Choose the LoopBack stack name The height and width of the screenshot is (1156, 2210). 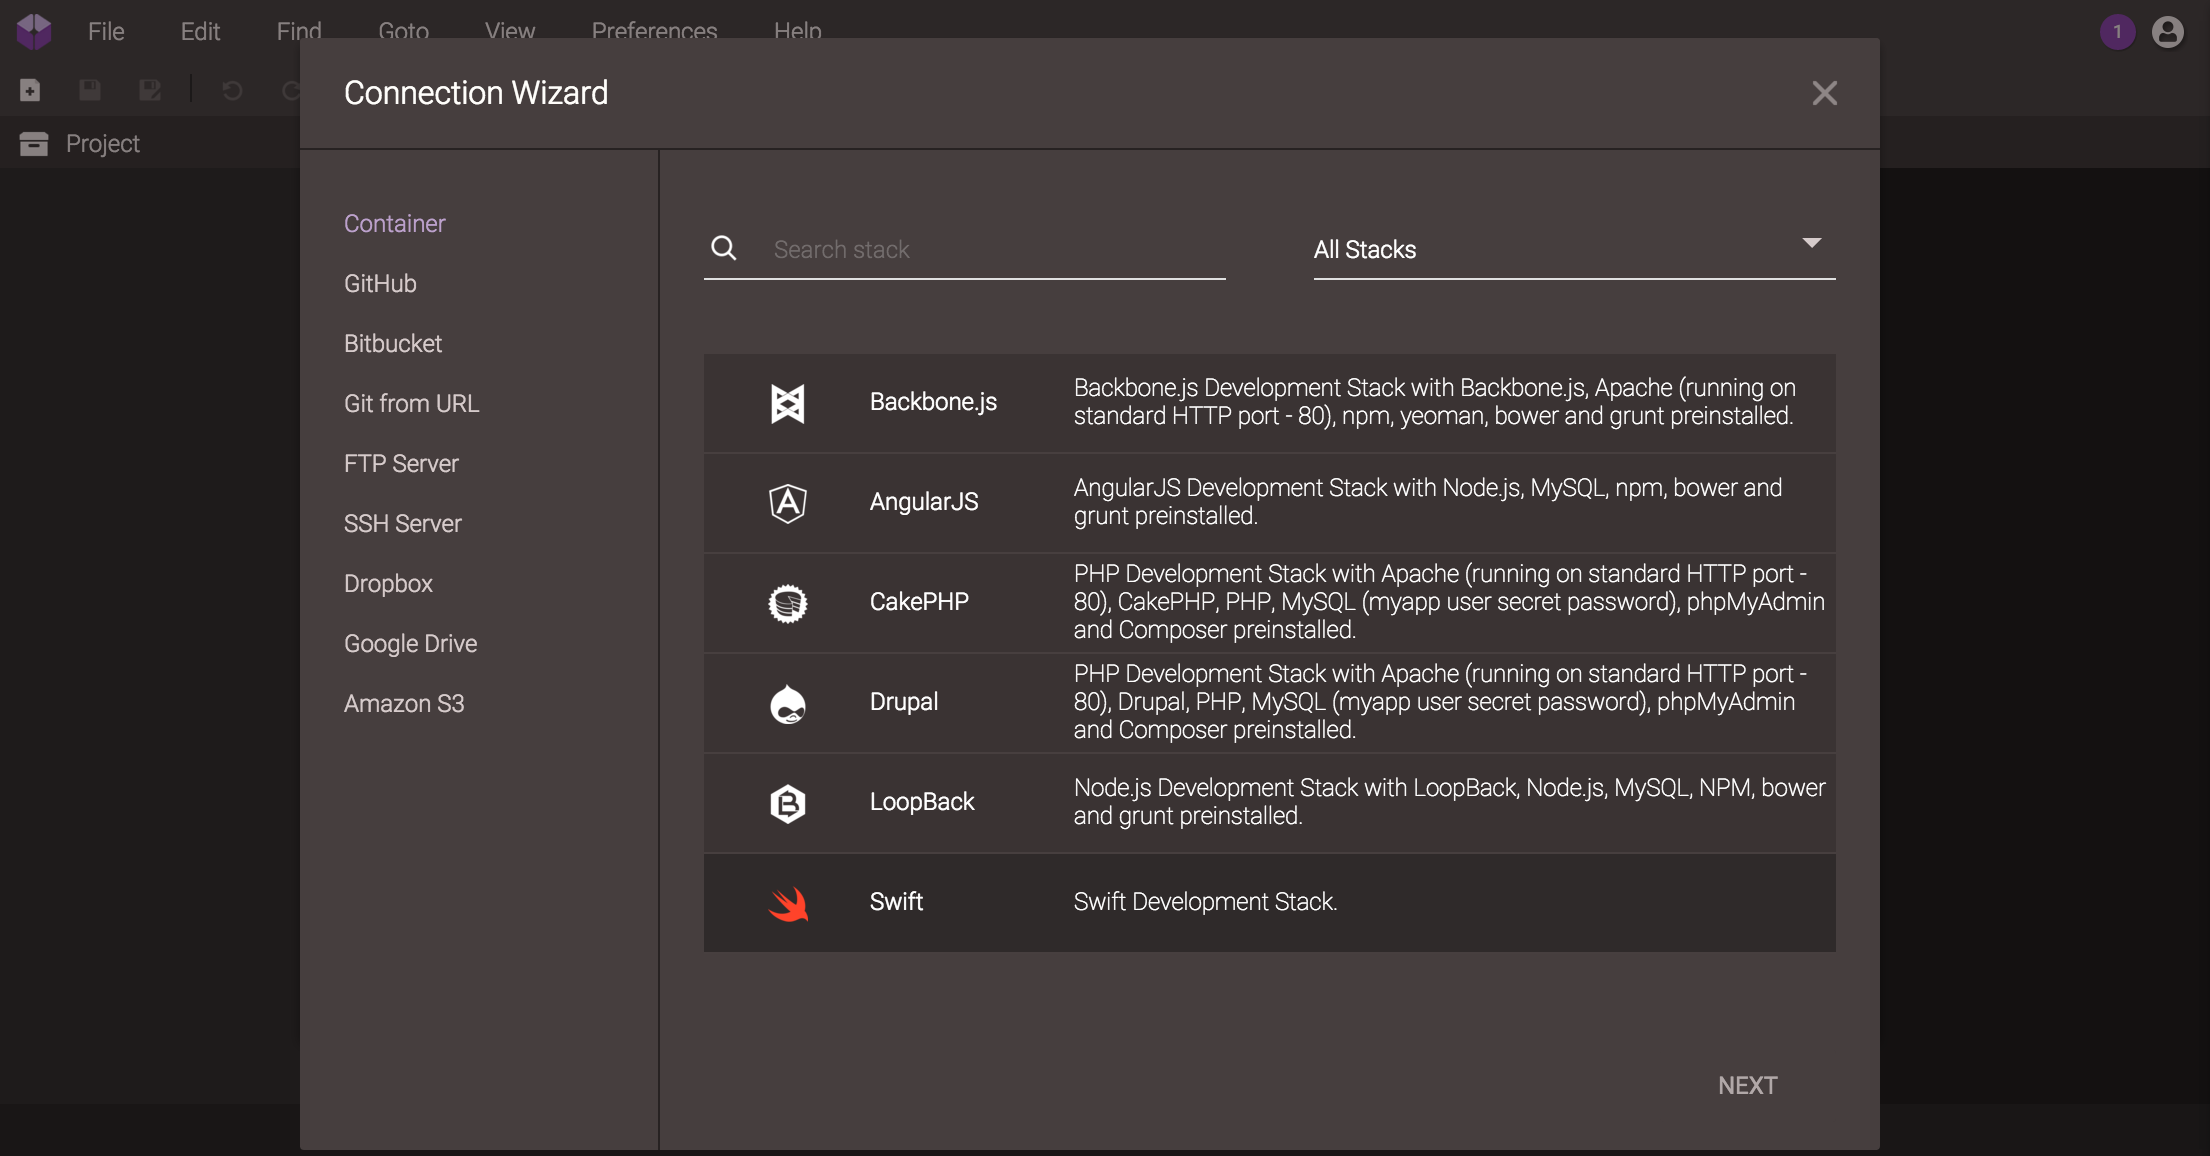pyautogui.click(x=922, y=801)
